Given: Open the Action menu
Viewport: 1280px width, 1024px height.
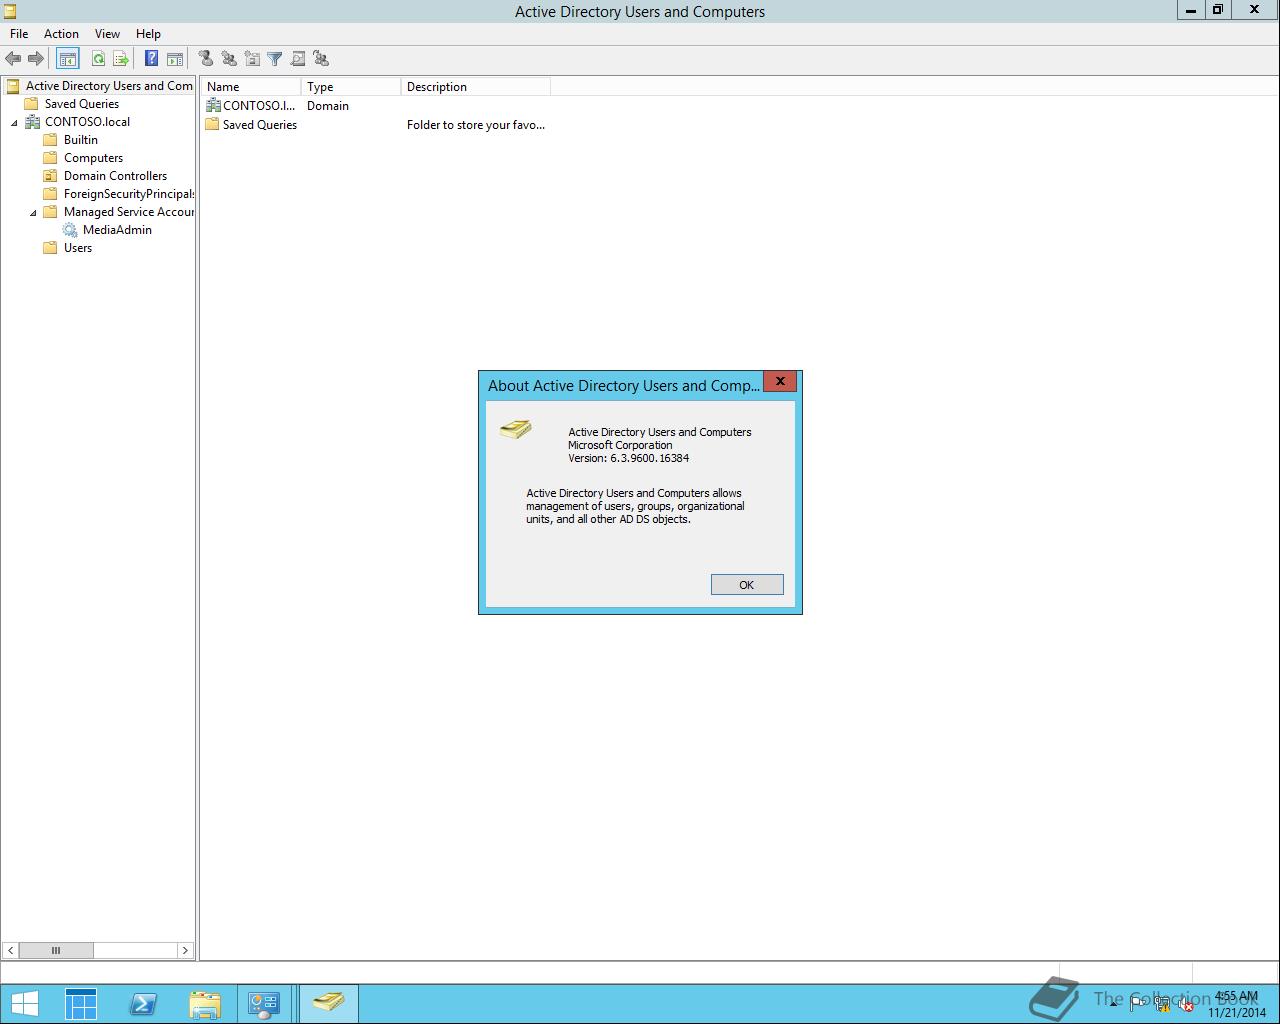Looking at the screenshot, I should 61,34.
